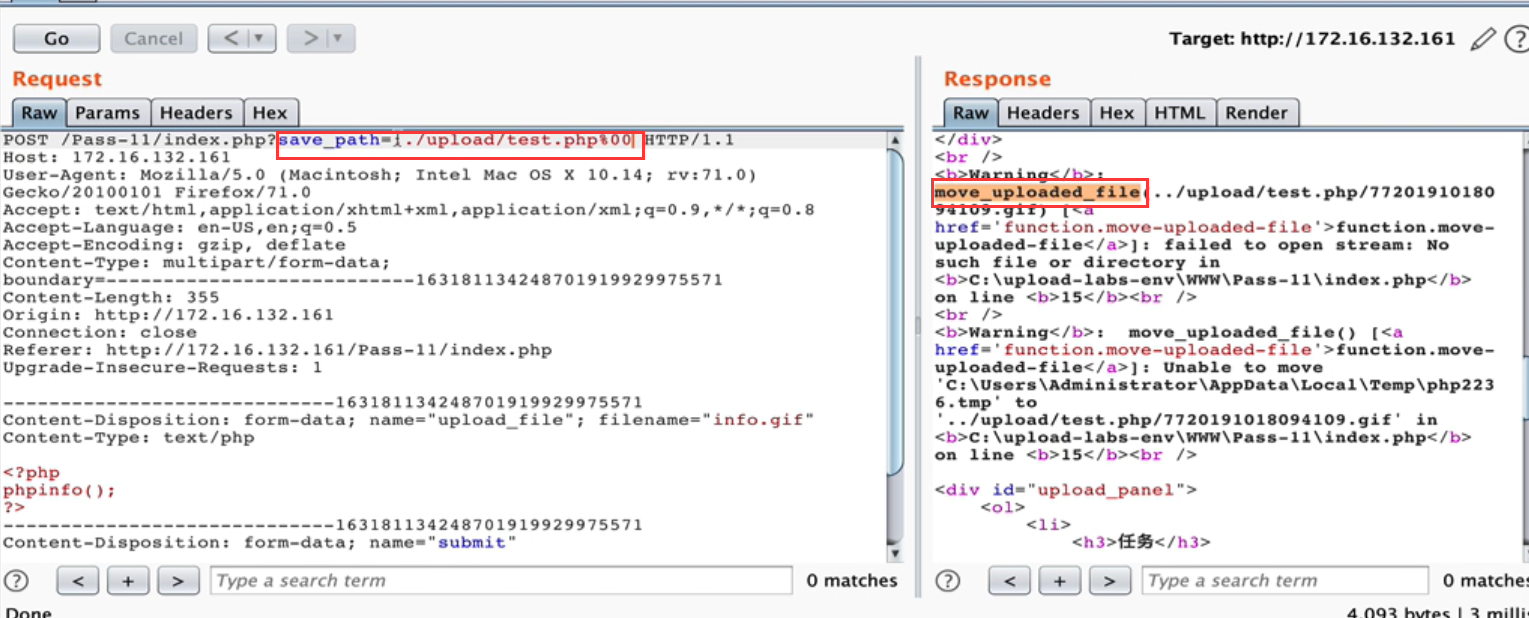Switch to the Response Headers tab

[1043, 113]
